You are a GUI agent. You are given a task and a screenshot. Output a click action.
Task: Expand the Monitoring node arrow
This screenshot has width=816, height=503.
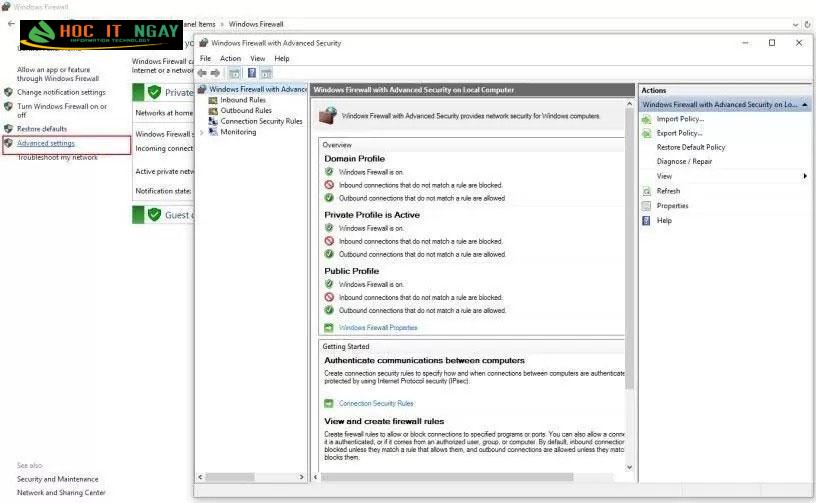(201, 132)
